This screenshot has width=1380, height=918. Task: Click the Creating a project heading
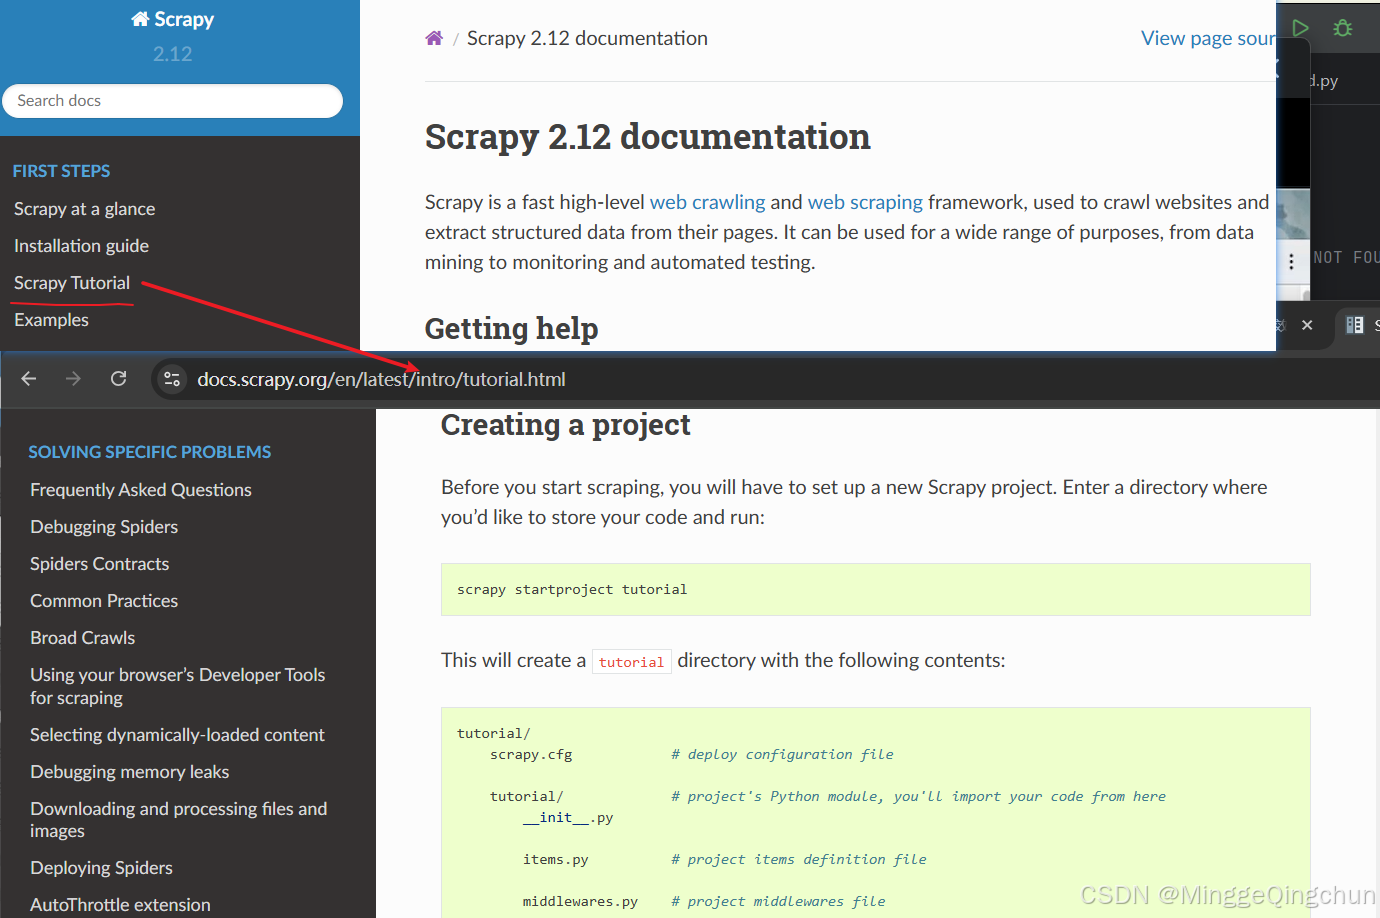(566, 425)
